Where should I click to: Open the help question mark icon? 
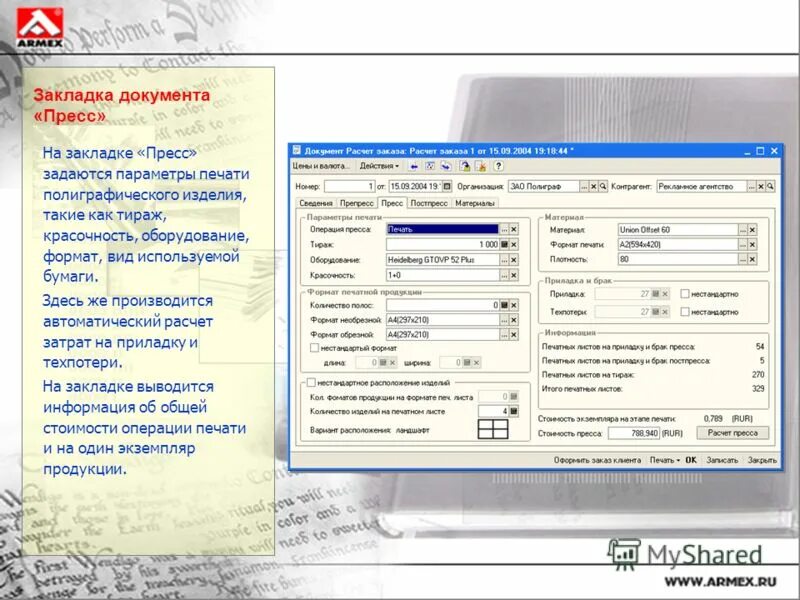tap(499, 166)
